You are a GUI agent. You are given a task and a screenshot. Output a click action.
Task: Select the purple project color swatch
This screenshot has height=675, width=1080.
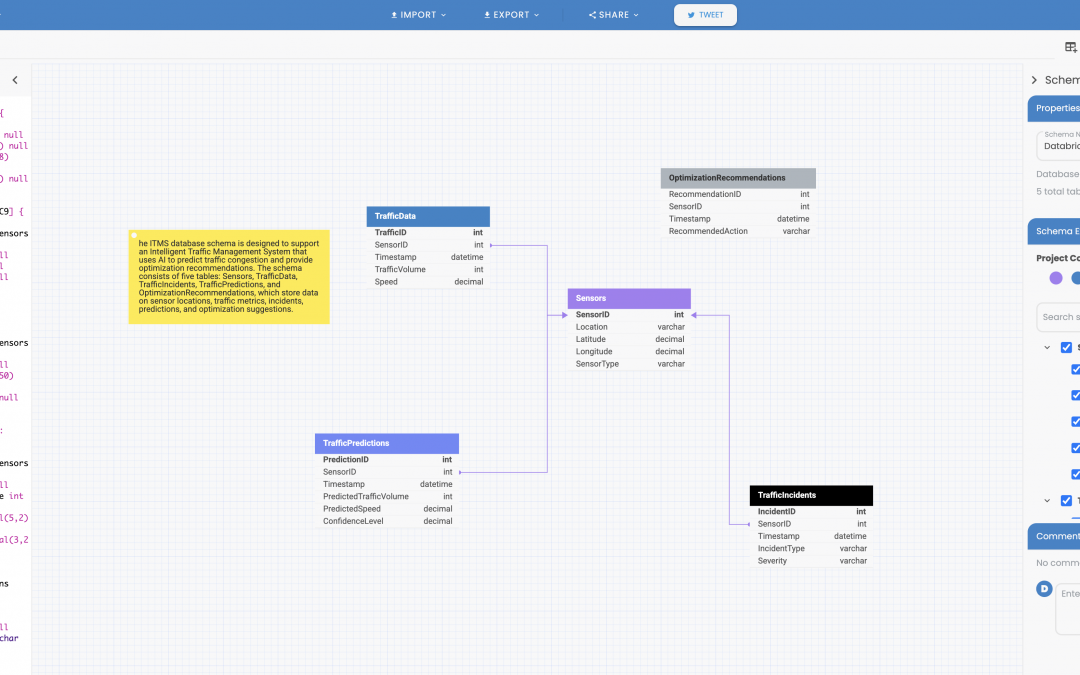point(1056,278)
